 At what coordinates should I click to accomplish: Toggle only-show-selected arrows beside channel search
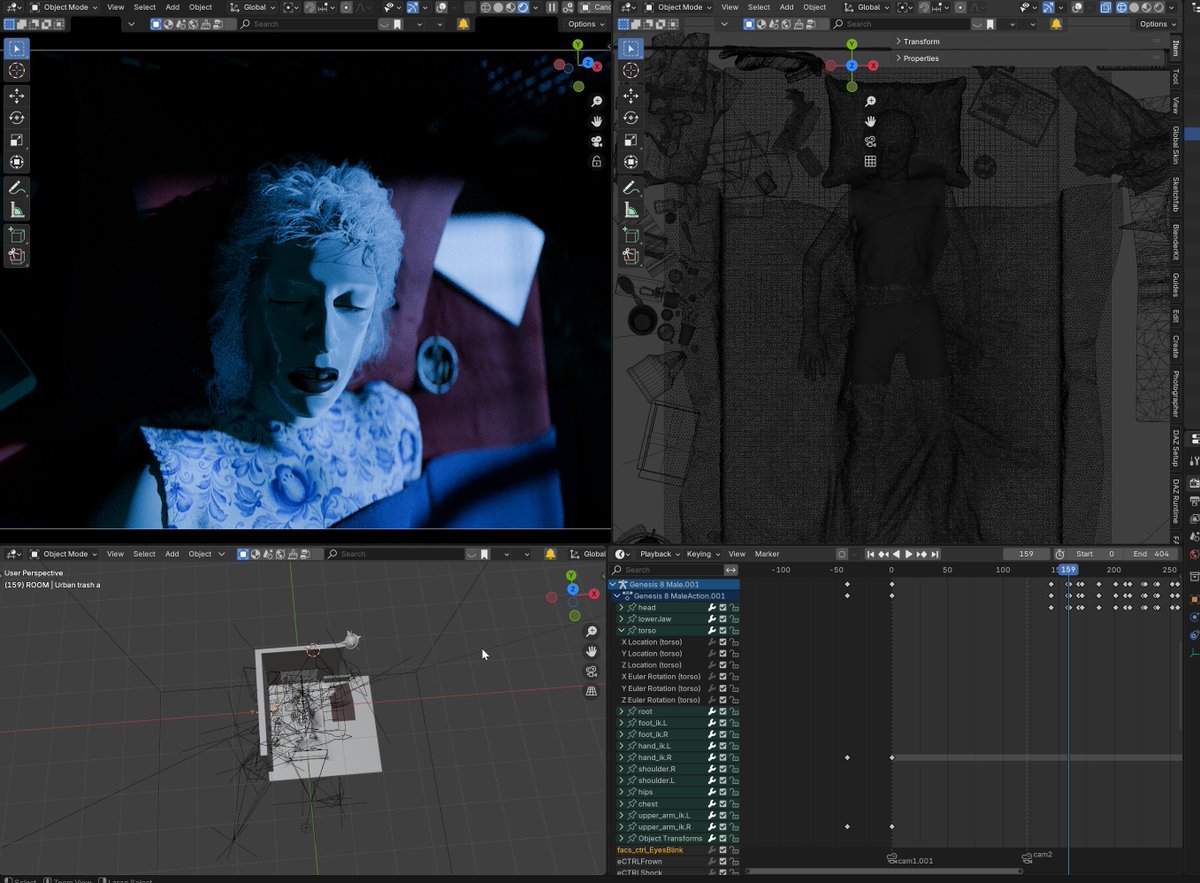[x=732, y=570]
